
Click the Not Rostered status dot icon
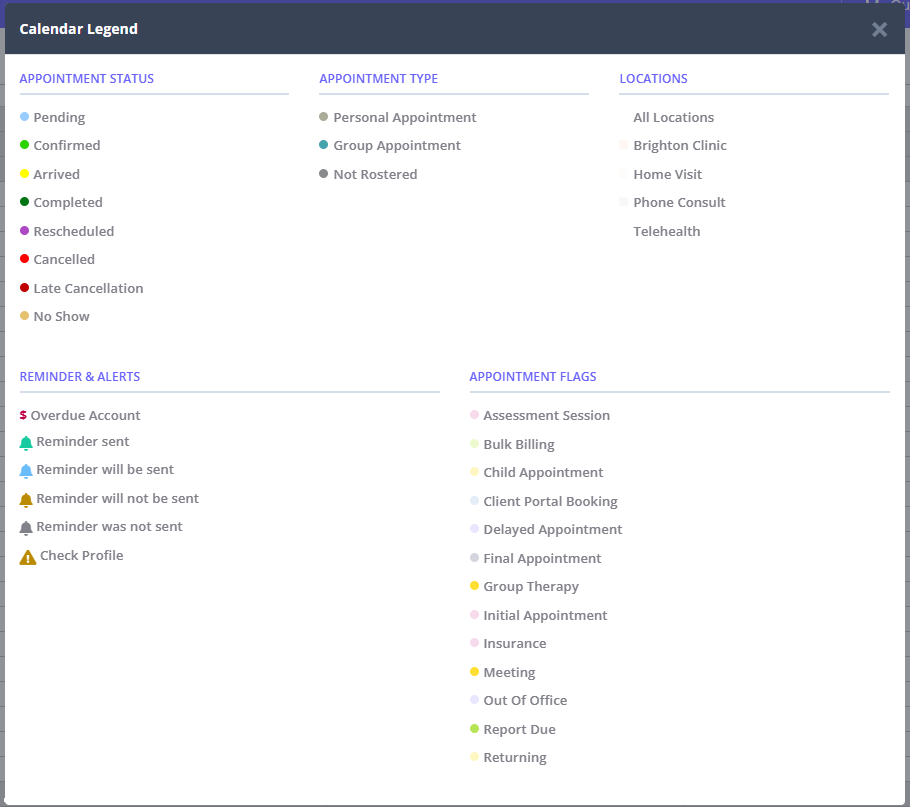tap(323, 173)
